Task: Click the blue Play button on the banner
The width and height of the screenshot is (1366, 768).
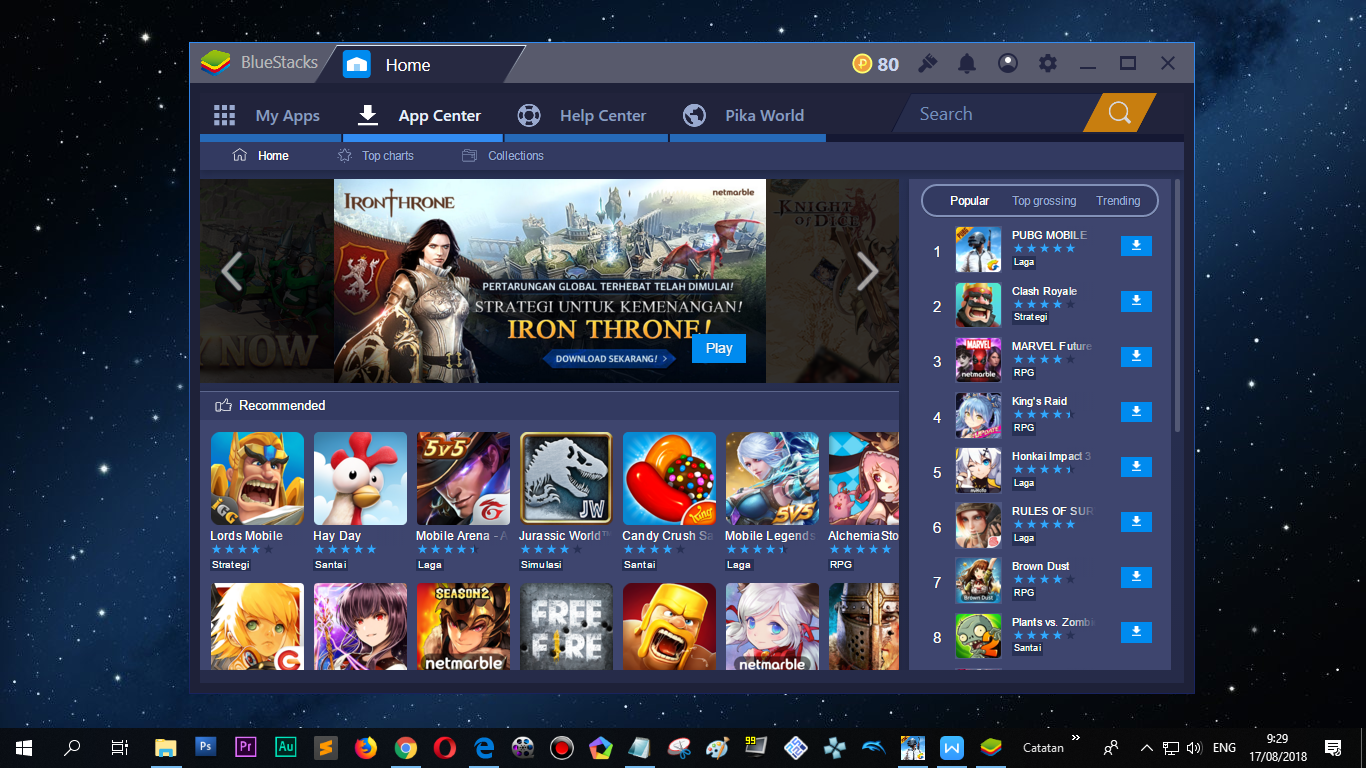Action: point(719,348)
